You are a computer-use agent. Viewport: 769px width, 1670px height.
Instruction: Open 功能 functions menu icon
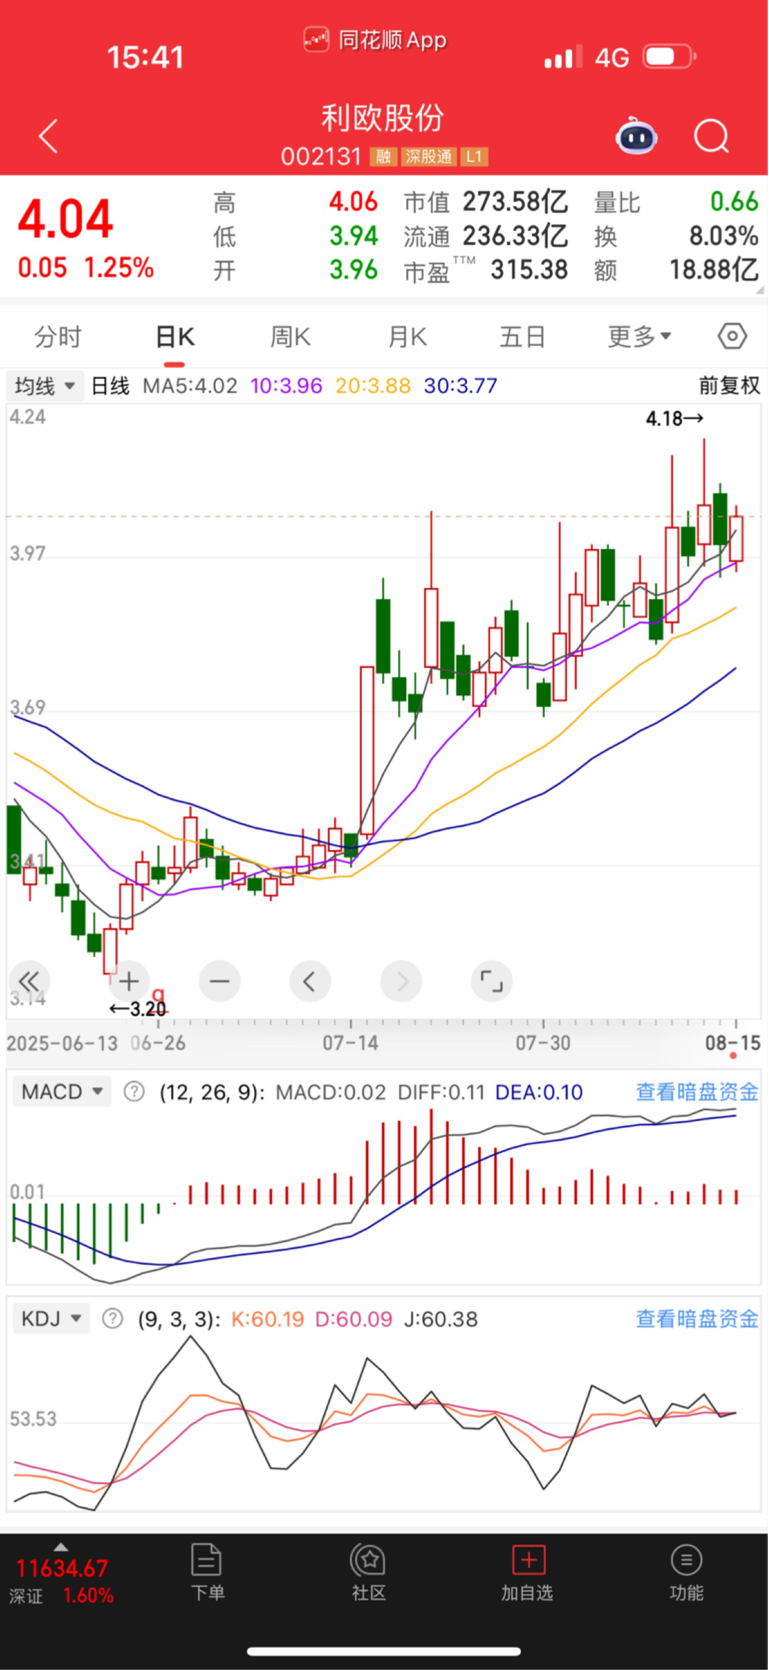(x=686, y=1572)
